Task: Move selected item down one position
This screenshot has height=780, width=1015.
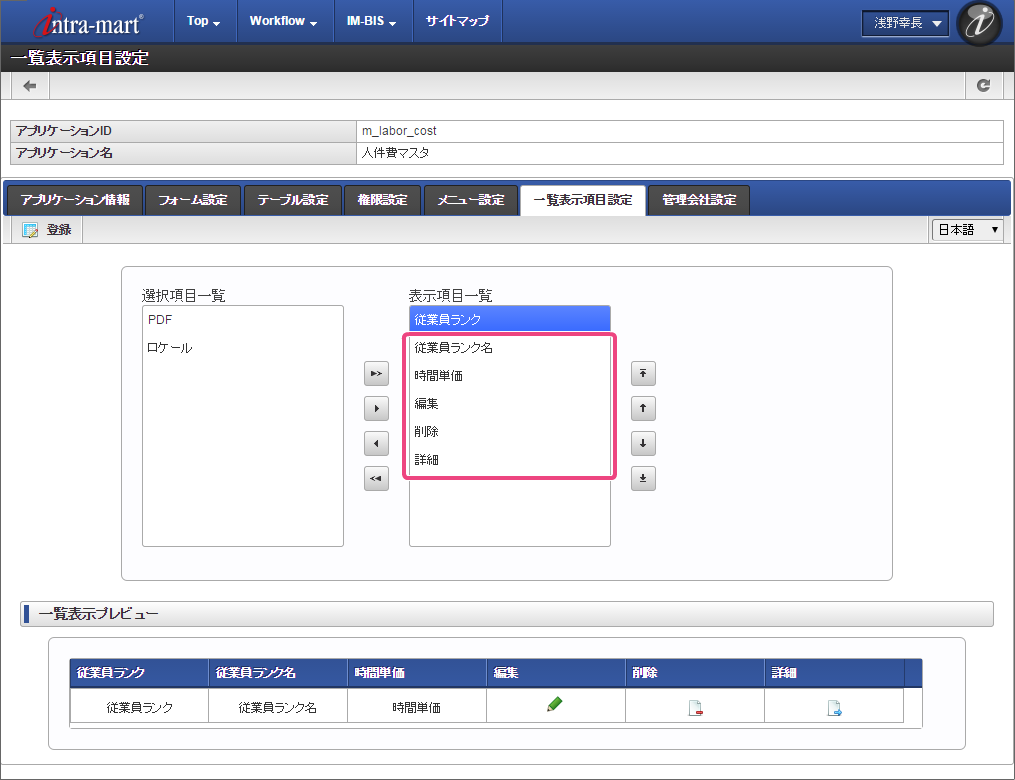Action: tap(643, 443)
